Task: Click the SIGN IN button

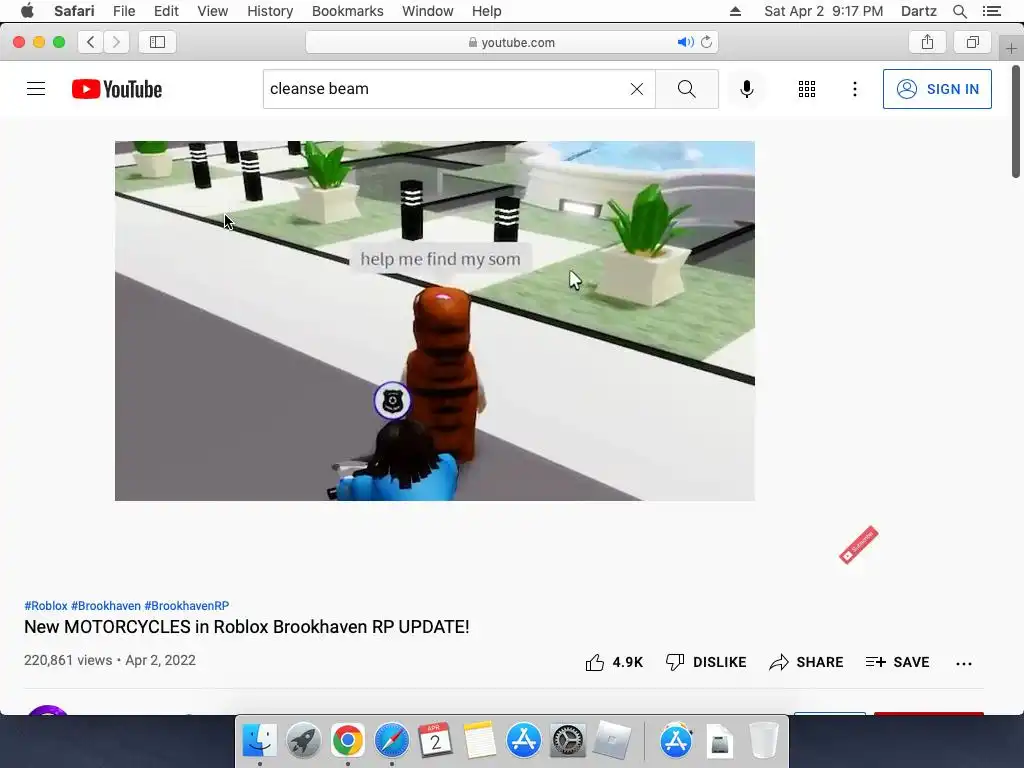Action: click(x=937, y=89)
